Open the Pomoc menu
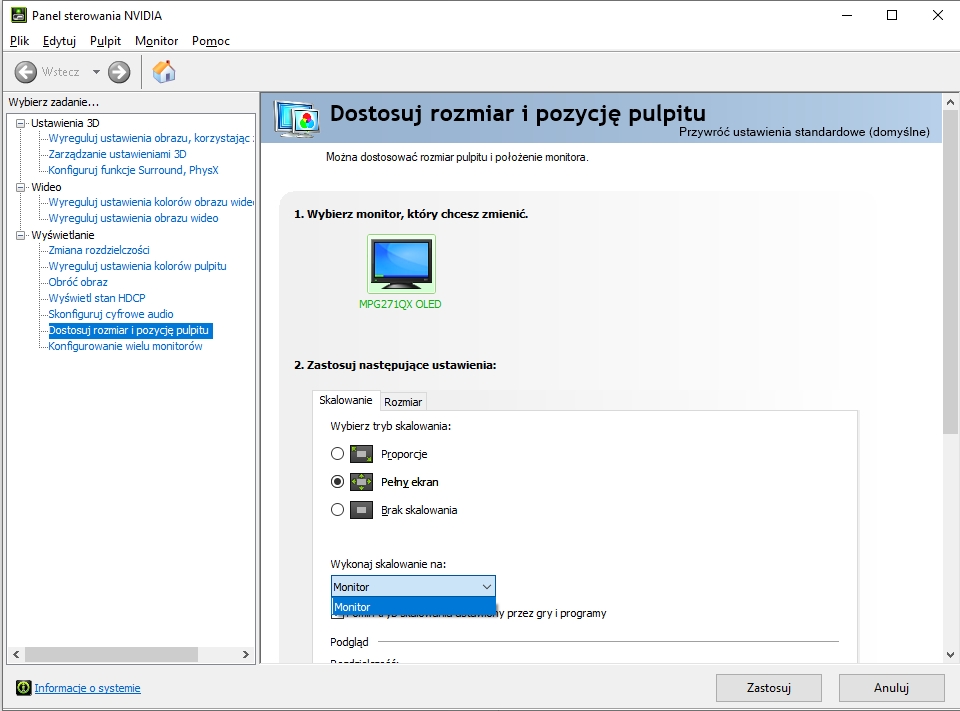This screenshot has width=960, height=711. pyautogui.click(x=211, y=41)
